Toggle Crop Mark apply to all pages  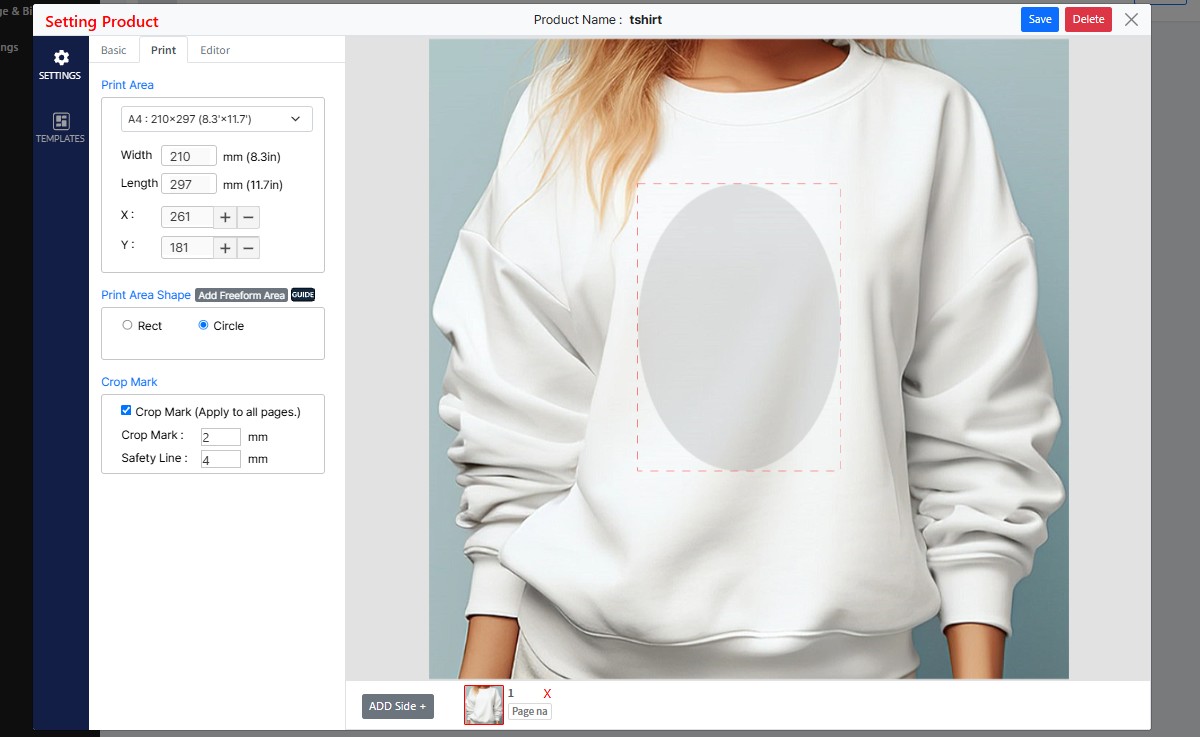126,411
